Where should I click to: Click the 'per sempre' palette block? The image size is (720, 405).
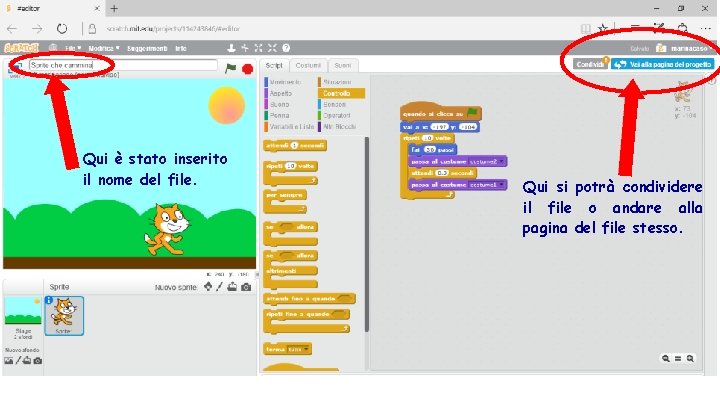point(285,202)
